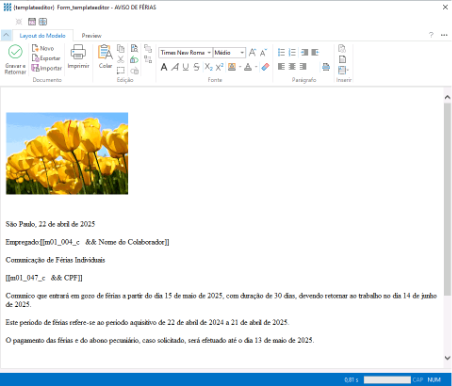452x386 pixels.
Task: Click the tulips image in the document
Action: tap(67, 153)
